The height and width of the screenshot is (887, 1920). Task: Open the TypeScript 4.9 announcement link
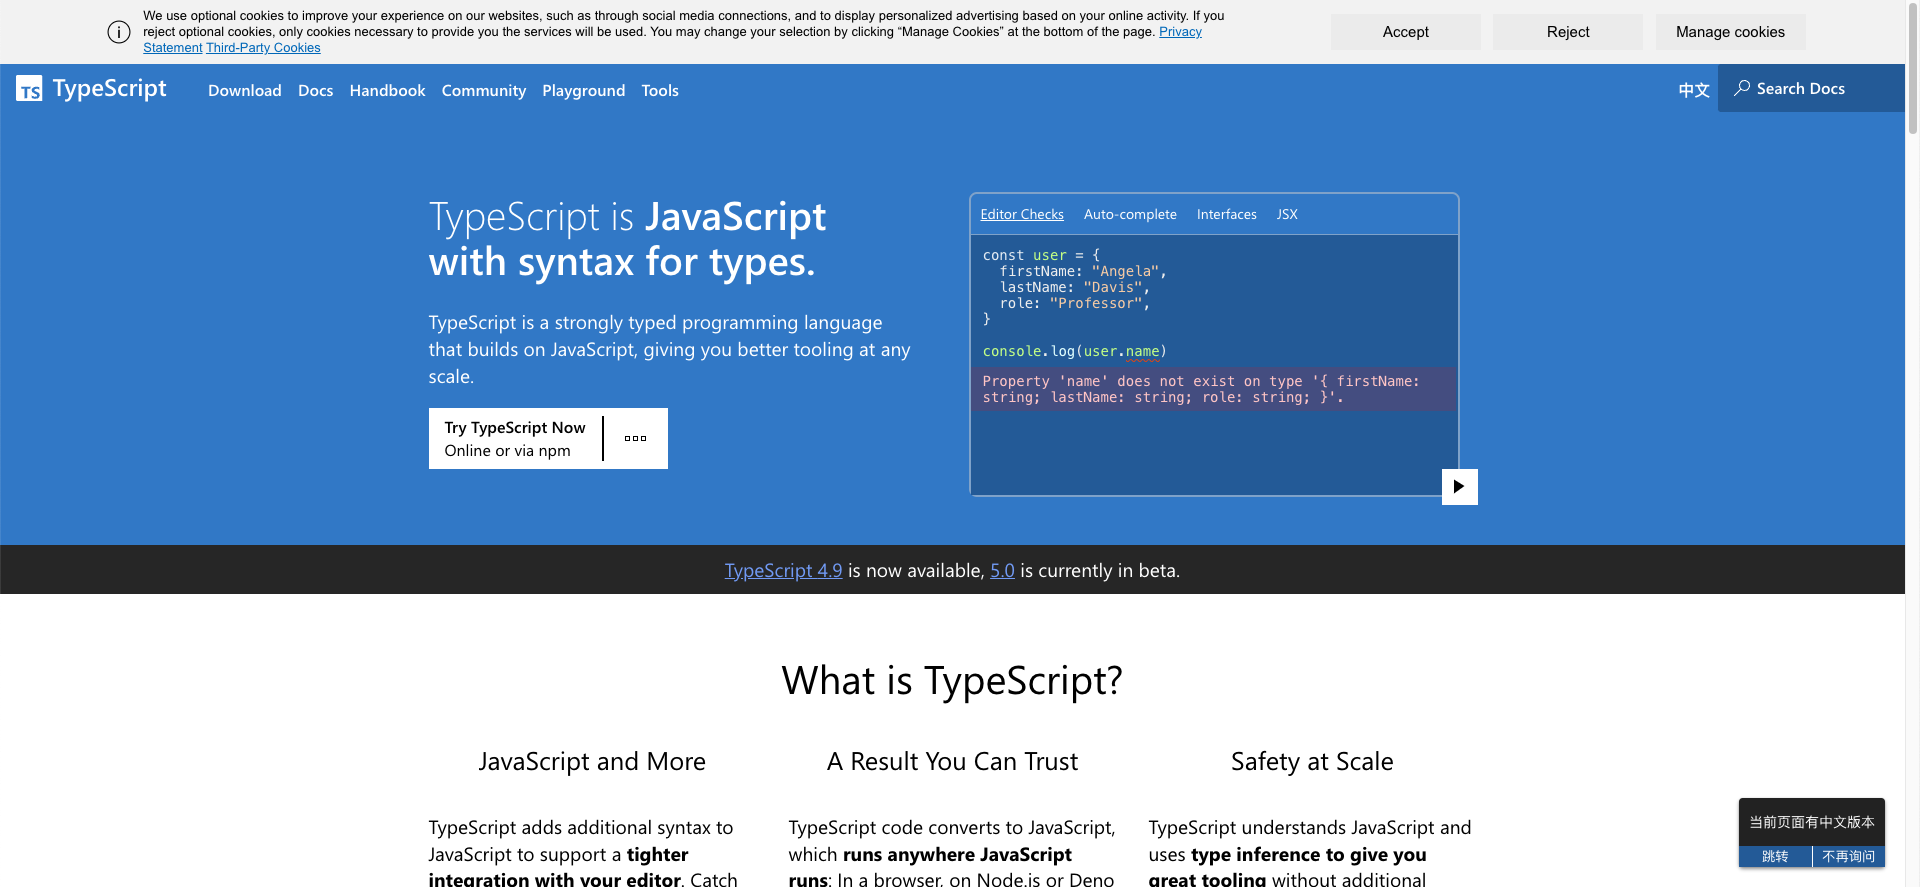tap(783, 570)
